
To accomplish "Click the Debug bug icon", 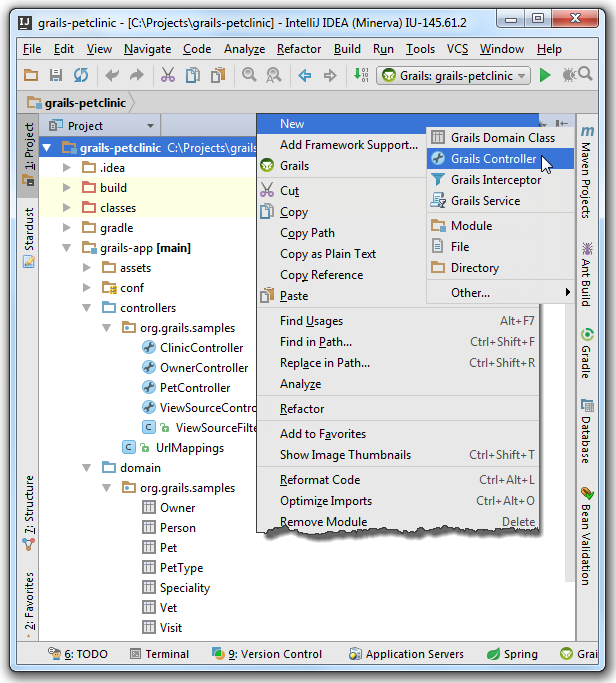I will (x=569, y=75).
